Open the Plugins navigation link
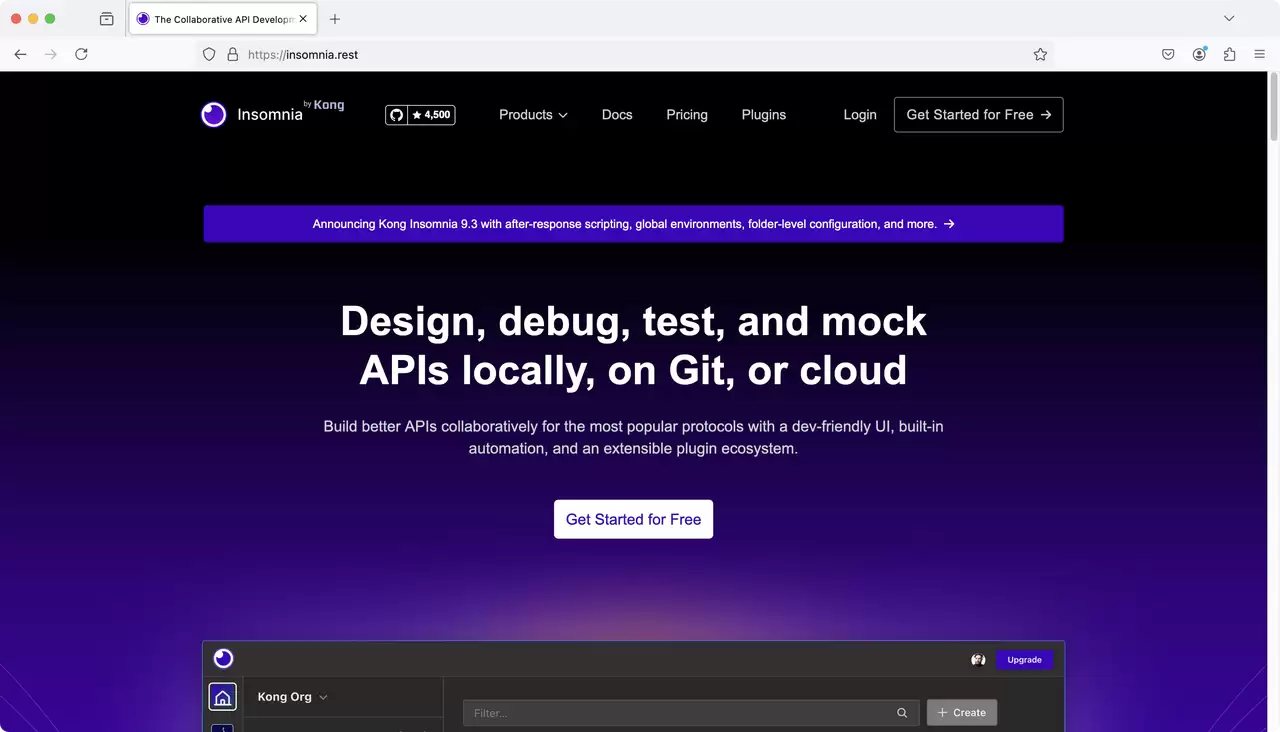Viewport: 1280px width, 732px height. coord(764,115)
